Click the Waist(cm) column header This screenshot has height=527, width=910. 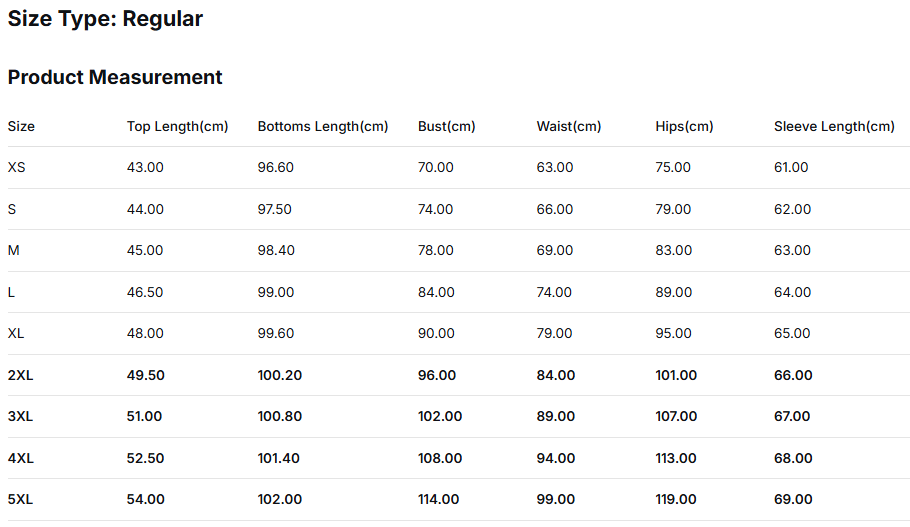pos(568,127)
